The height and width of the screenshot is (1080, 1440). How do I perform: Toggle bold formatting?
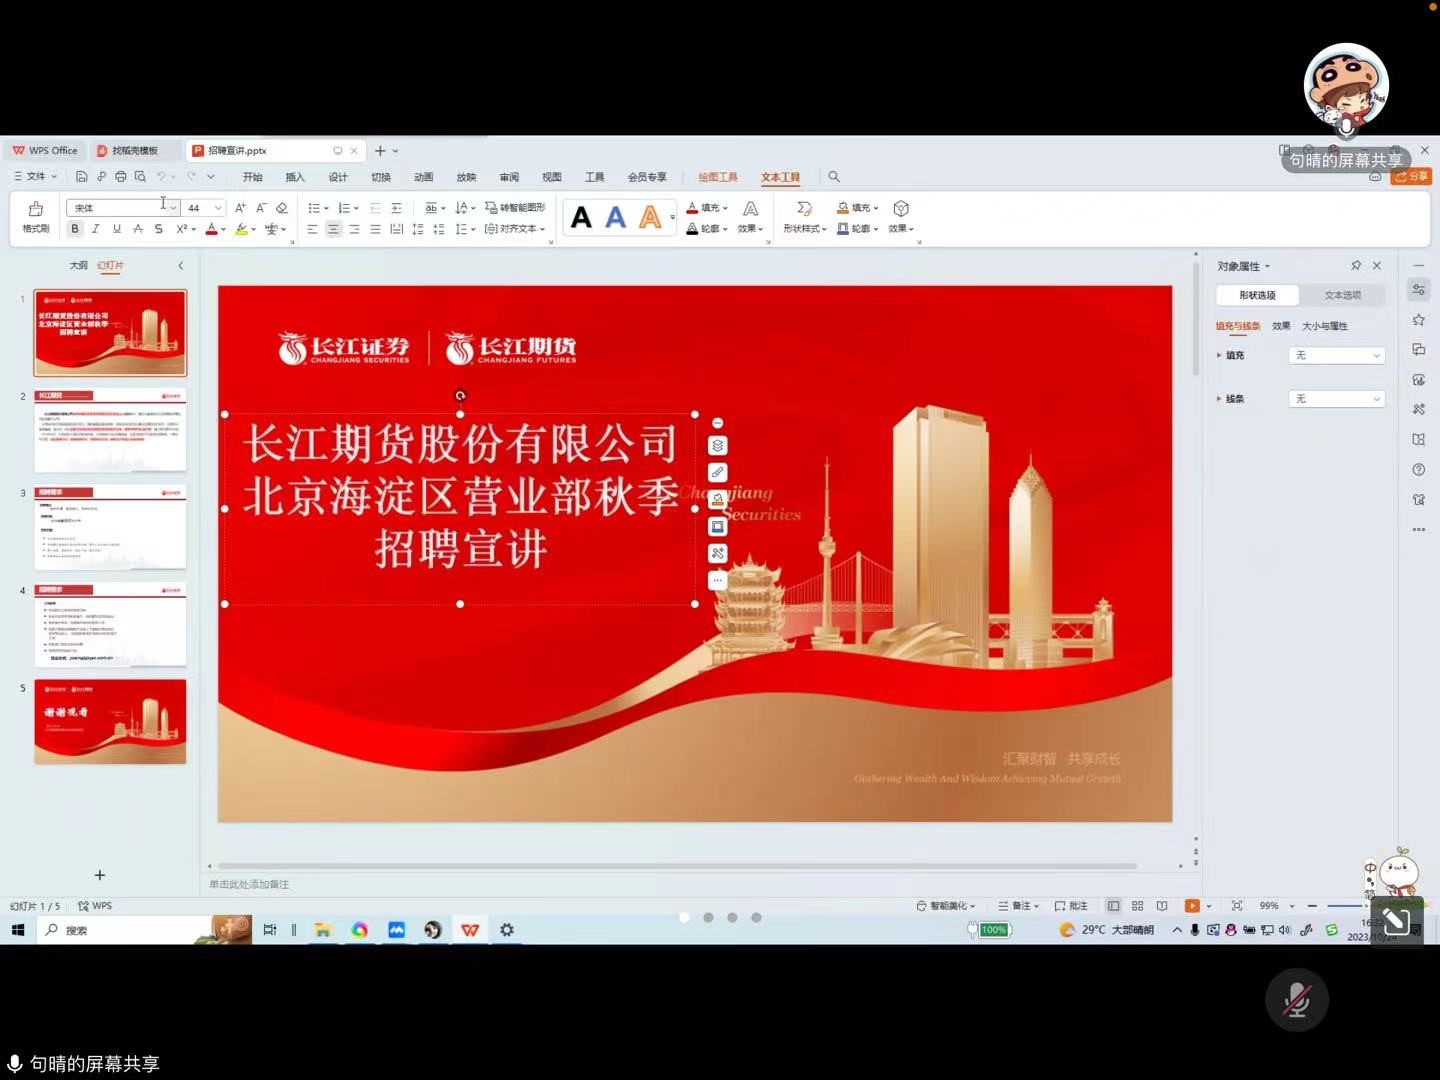(75, 229)
